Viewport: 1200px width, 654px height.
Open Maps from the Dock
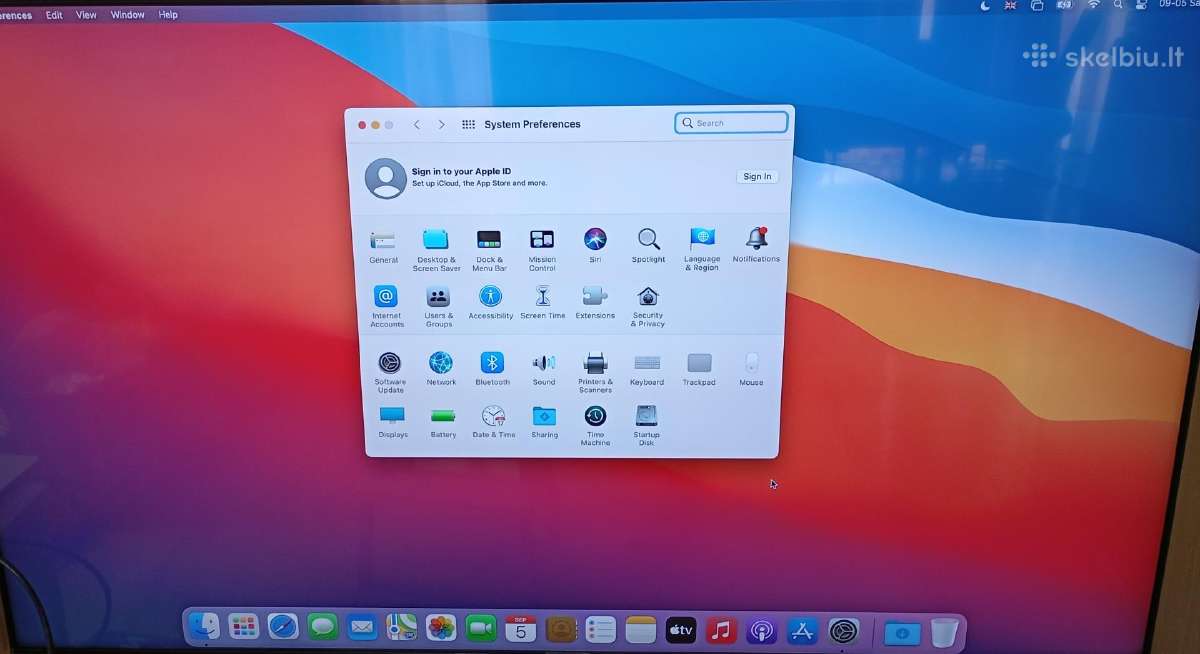click(402, 628)
